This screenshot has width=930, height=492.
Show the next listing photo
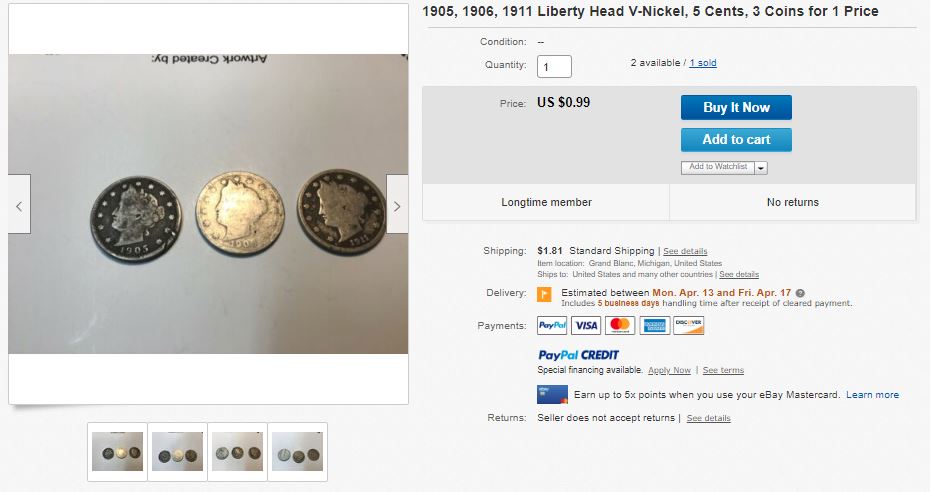(x=397, y=204)
